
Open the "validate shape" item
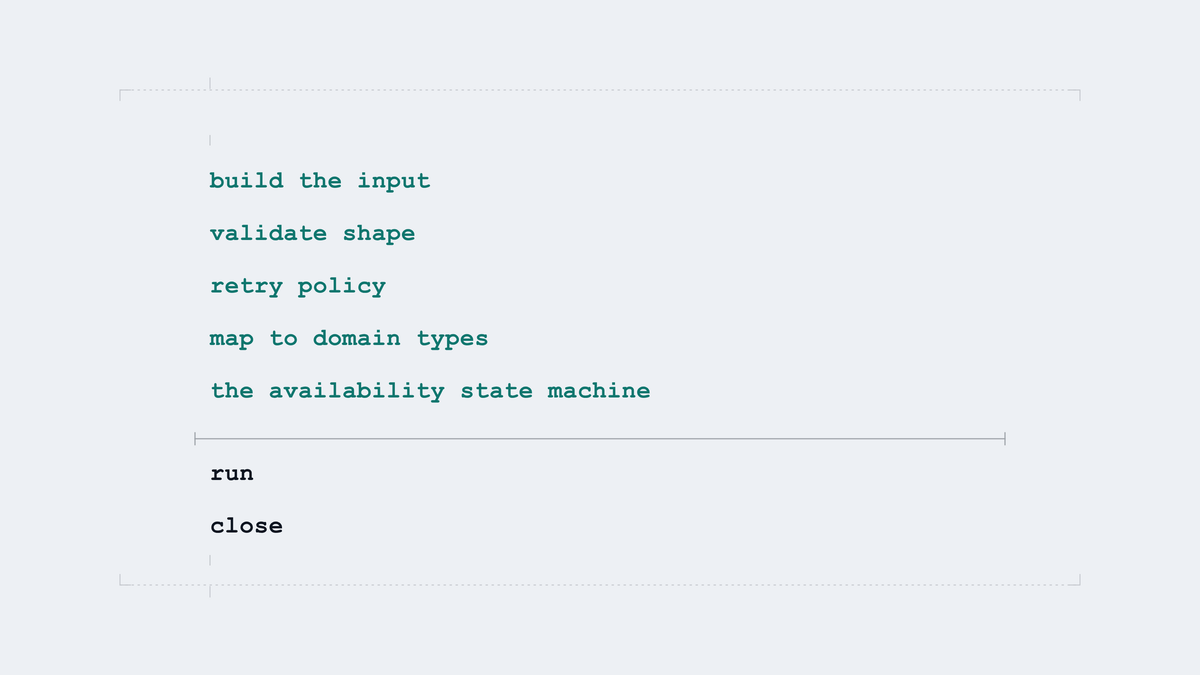click(312, 234)
